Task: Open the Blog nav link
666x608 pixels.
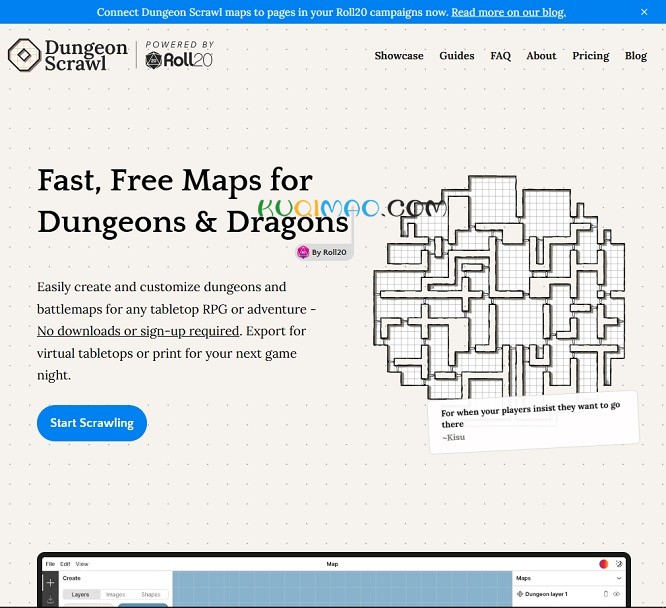Action: 635,56
